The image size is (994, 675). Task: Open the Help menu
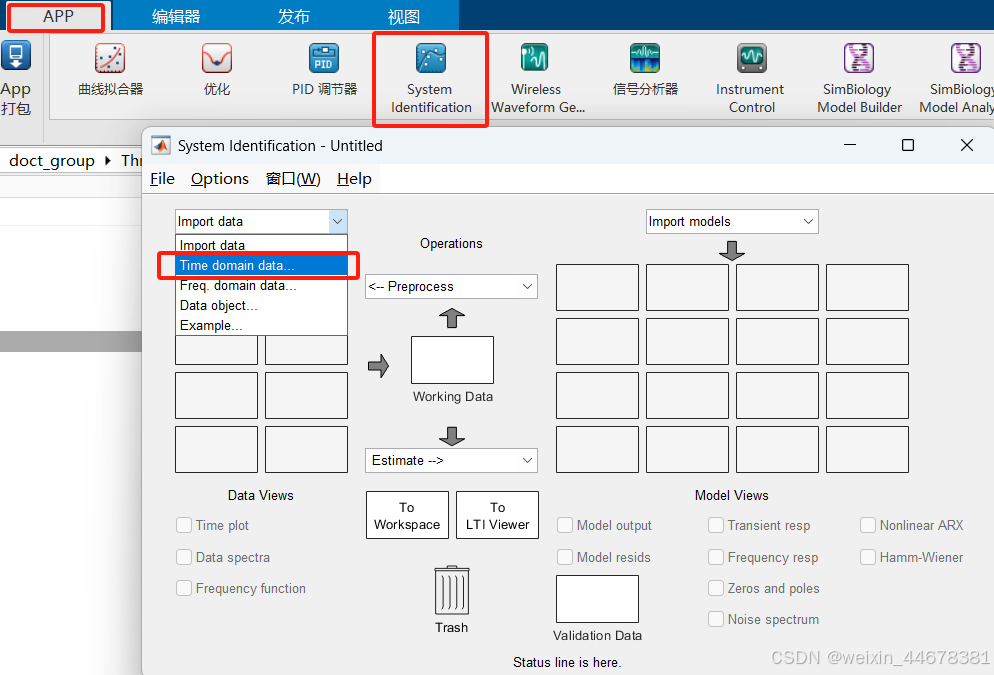(x=354, y=179)
